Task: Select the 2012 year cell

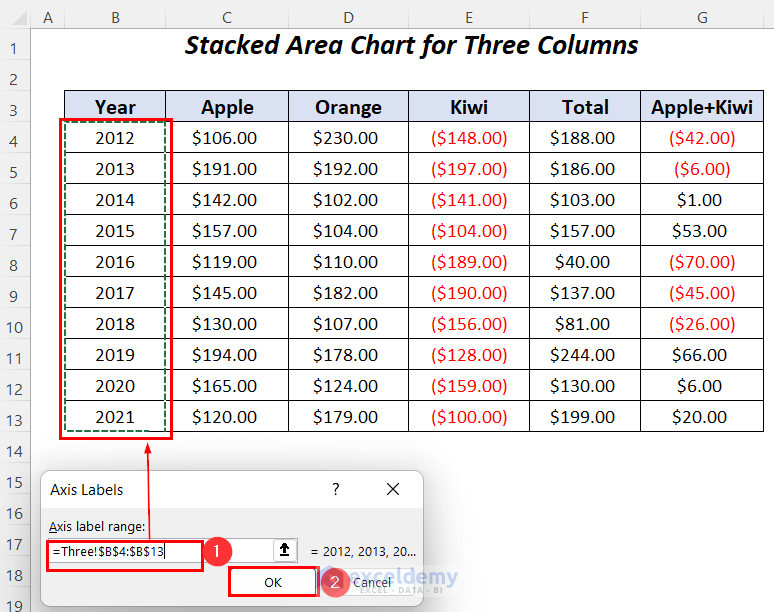Action: pyautogui.click(x=115, y=138)
